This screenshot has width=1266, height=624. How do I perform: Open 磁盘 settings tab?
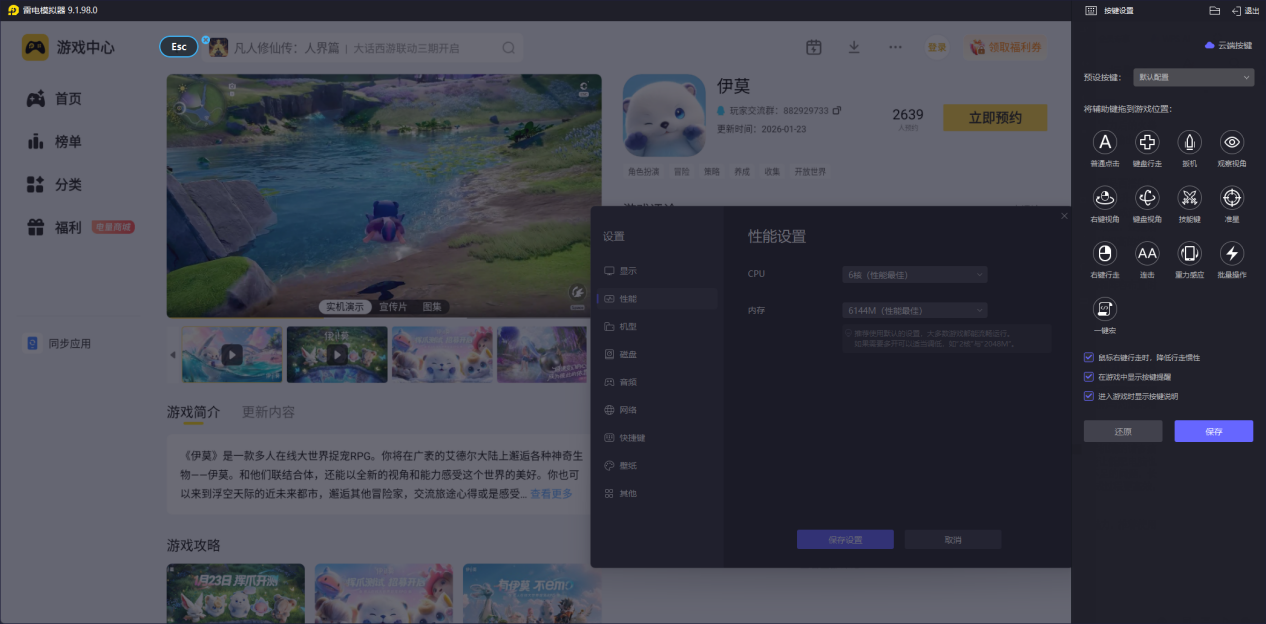[x=656, y=354]
